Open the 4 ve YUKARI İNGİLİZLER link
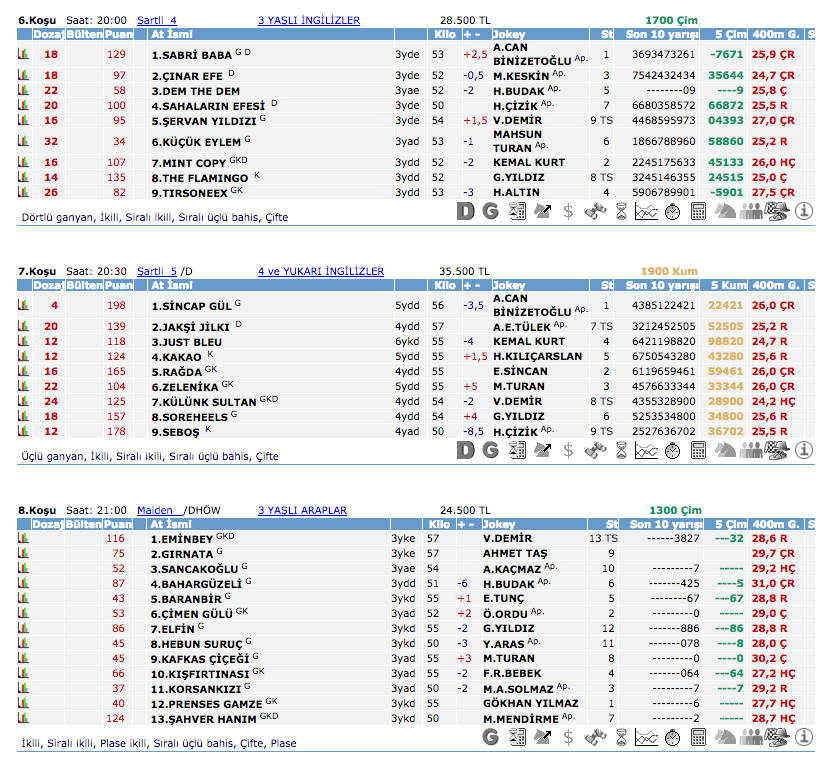 (x=320, y=271)
